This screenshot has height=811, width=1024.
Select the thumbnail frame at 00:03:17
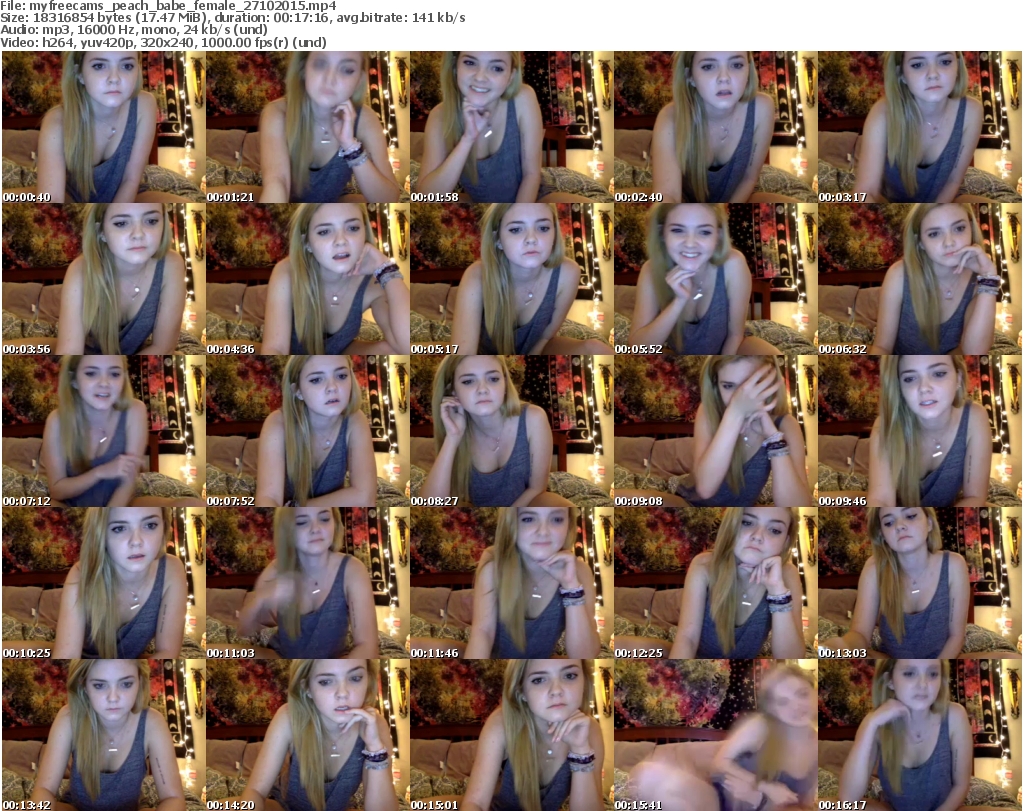[920, 127]
